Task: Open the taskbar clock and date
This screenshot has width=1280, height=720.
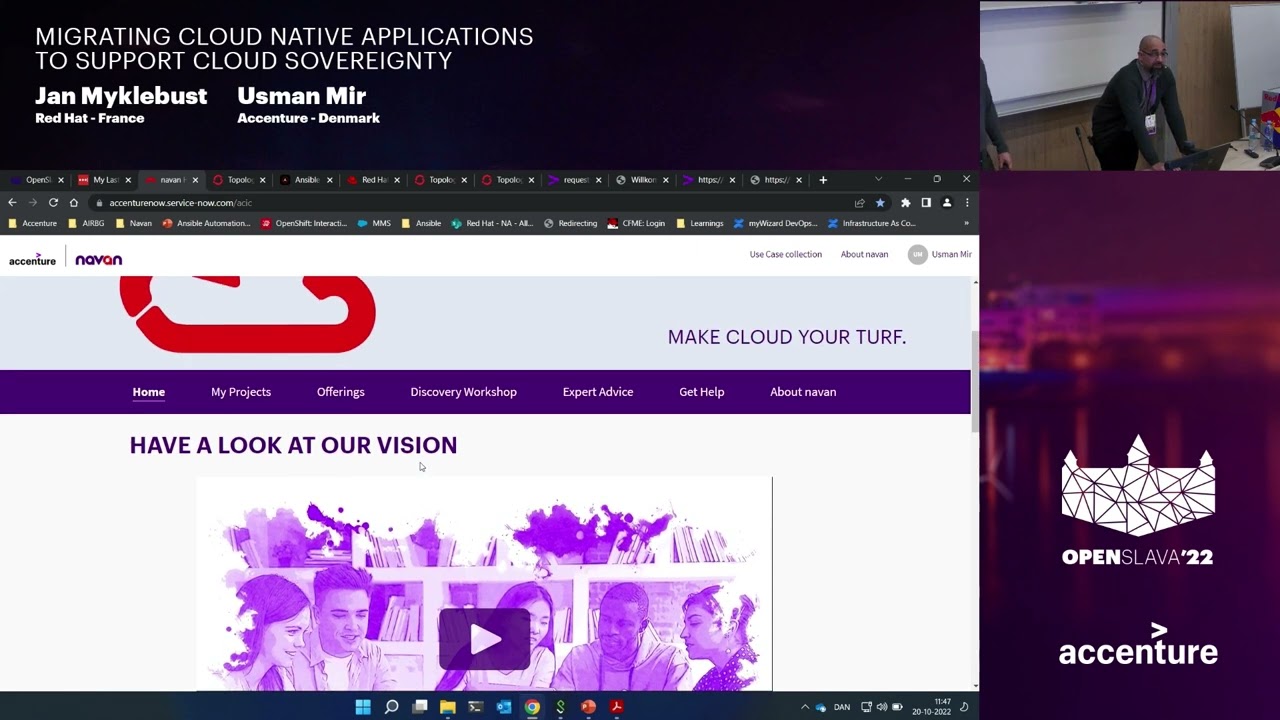Action: [x=933, y=707]
